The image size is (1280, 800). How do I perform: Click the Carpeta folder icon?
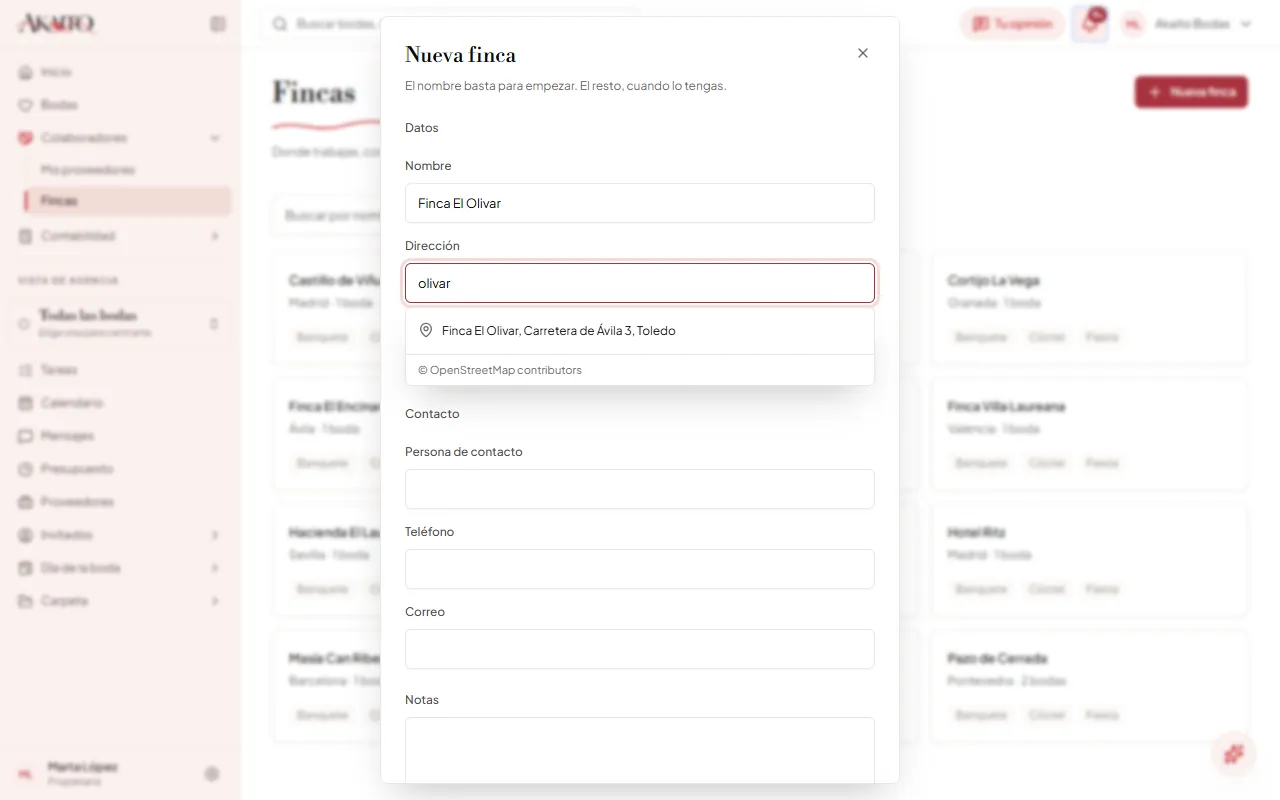26,601
